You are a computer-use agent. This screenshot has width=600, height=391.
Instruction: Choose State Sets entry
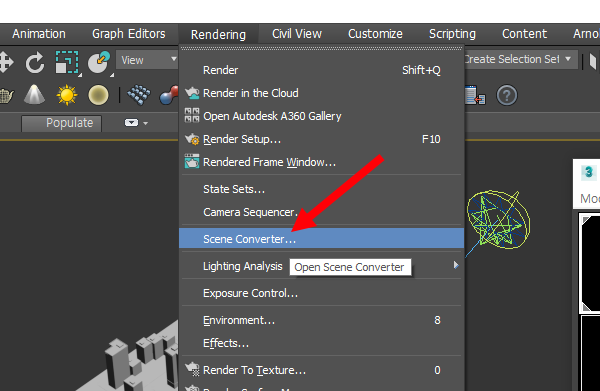[321, 189]
